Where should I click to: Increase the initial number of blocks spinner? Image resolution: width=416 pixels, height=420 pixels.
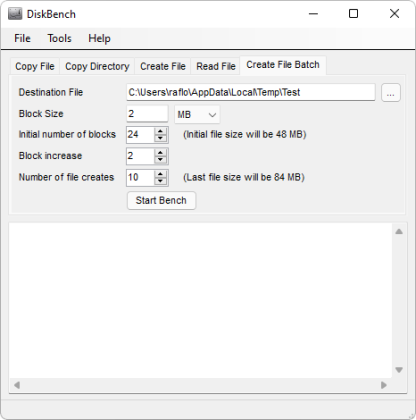pyautogui.click(x=161, y=131)
